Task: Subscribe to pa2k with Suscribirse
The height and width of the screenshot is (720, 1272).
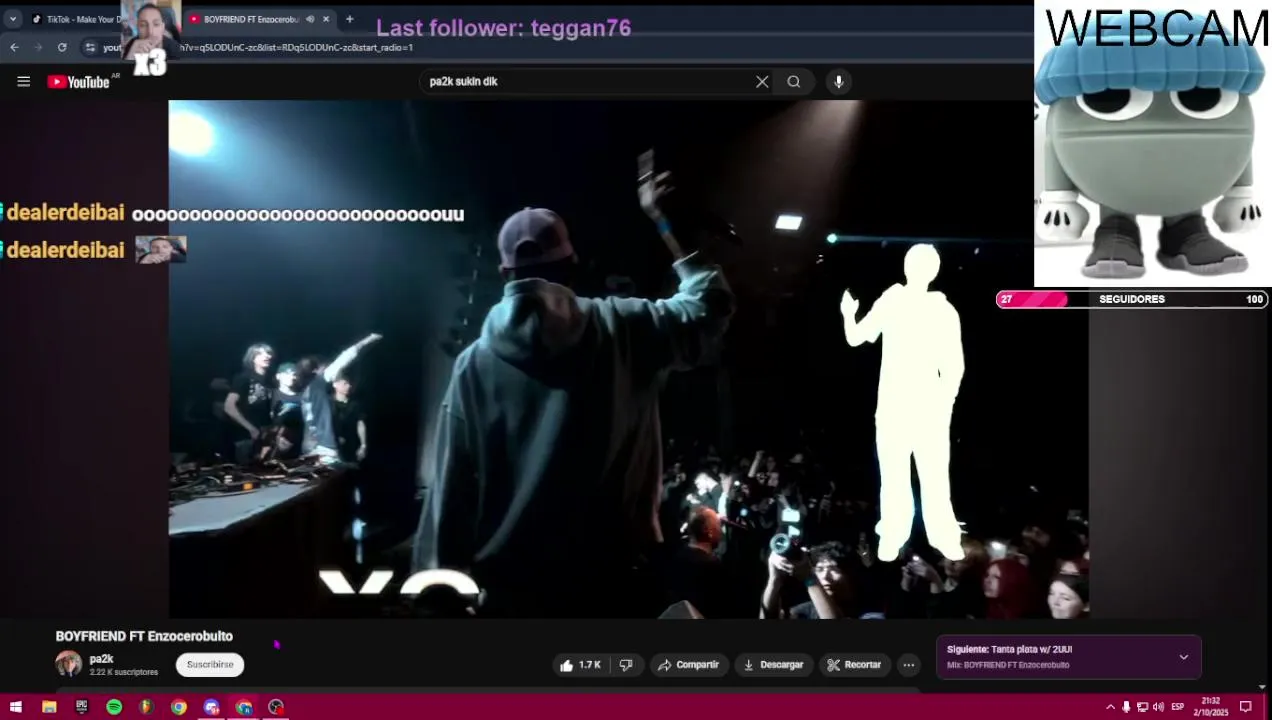Action: pyautogui.click(x=210, y=664)
